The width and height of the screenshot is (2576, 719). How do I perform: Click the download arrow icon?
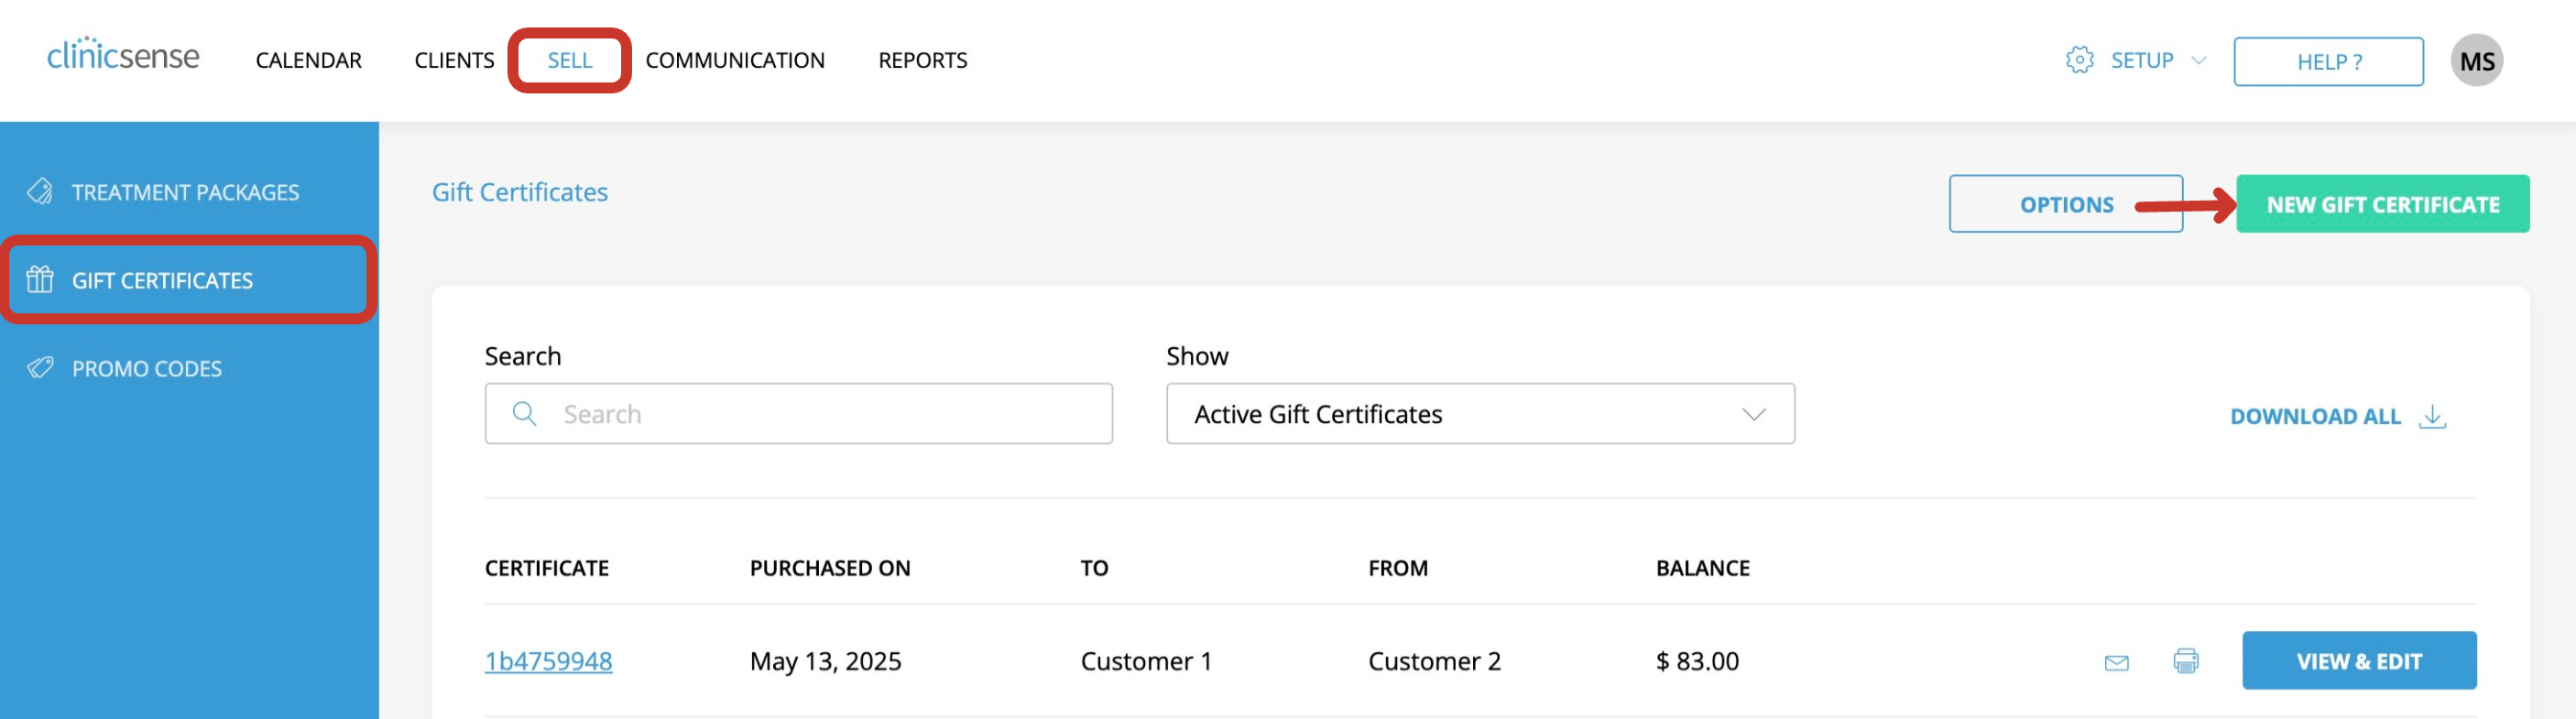click(2432, 416)
